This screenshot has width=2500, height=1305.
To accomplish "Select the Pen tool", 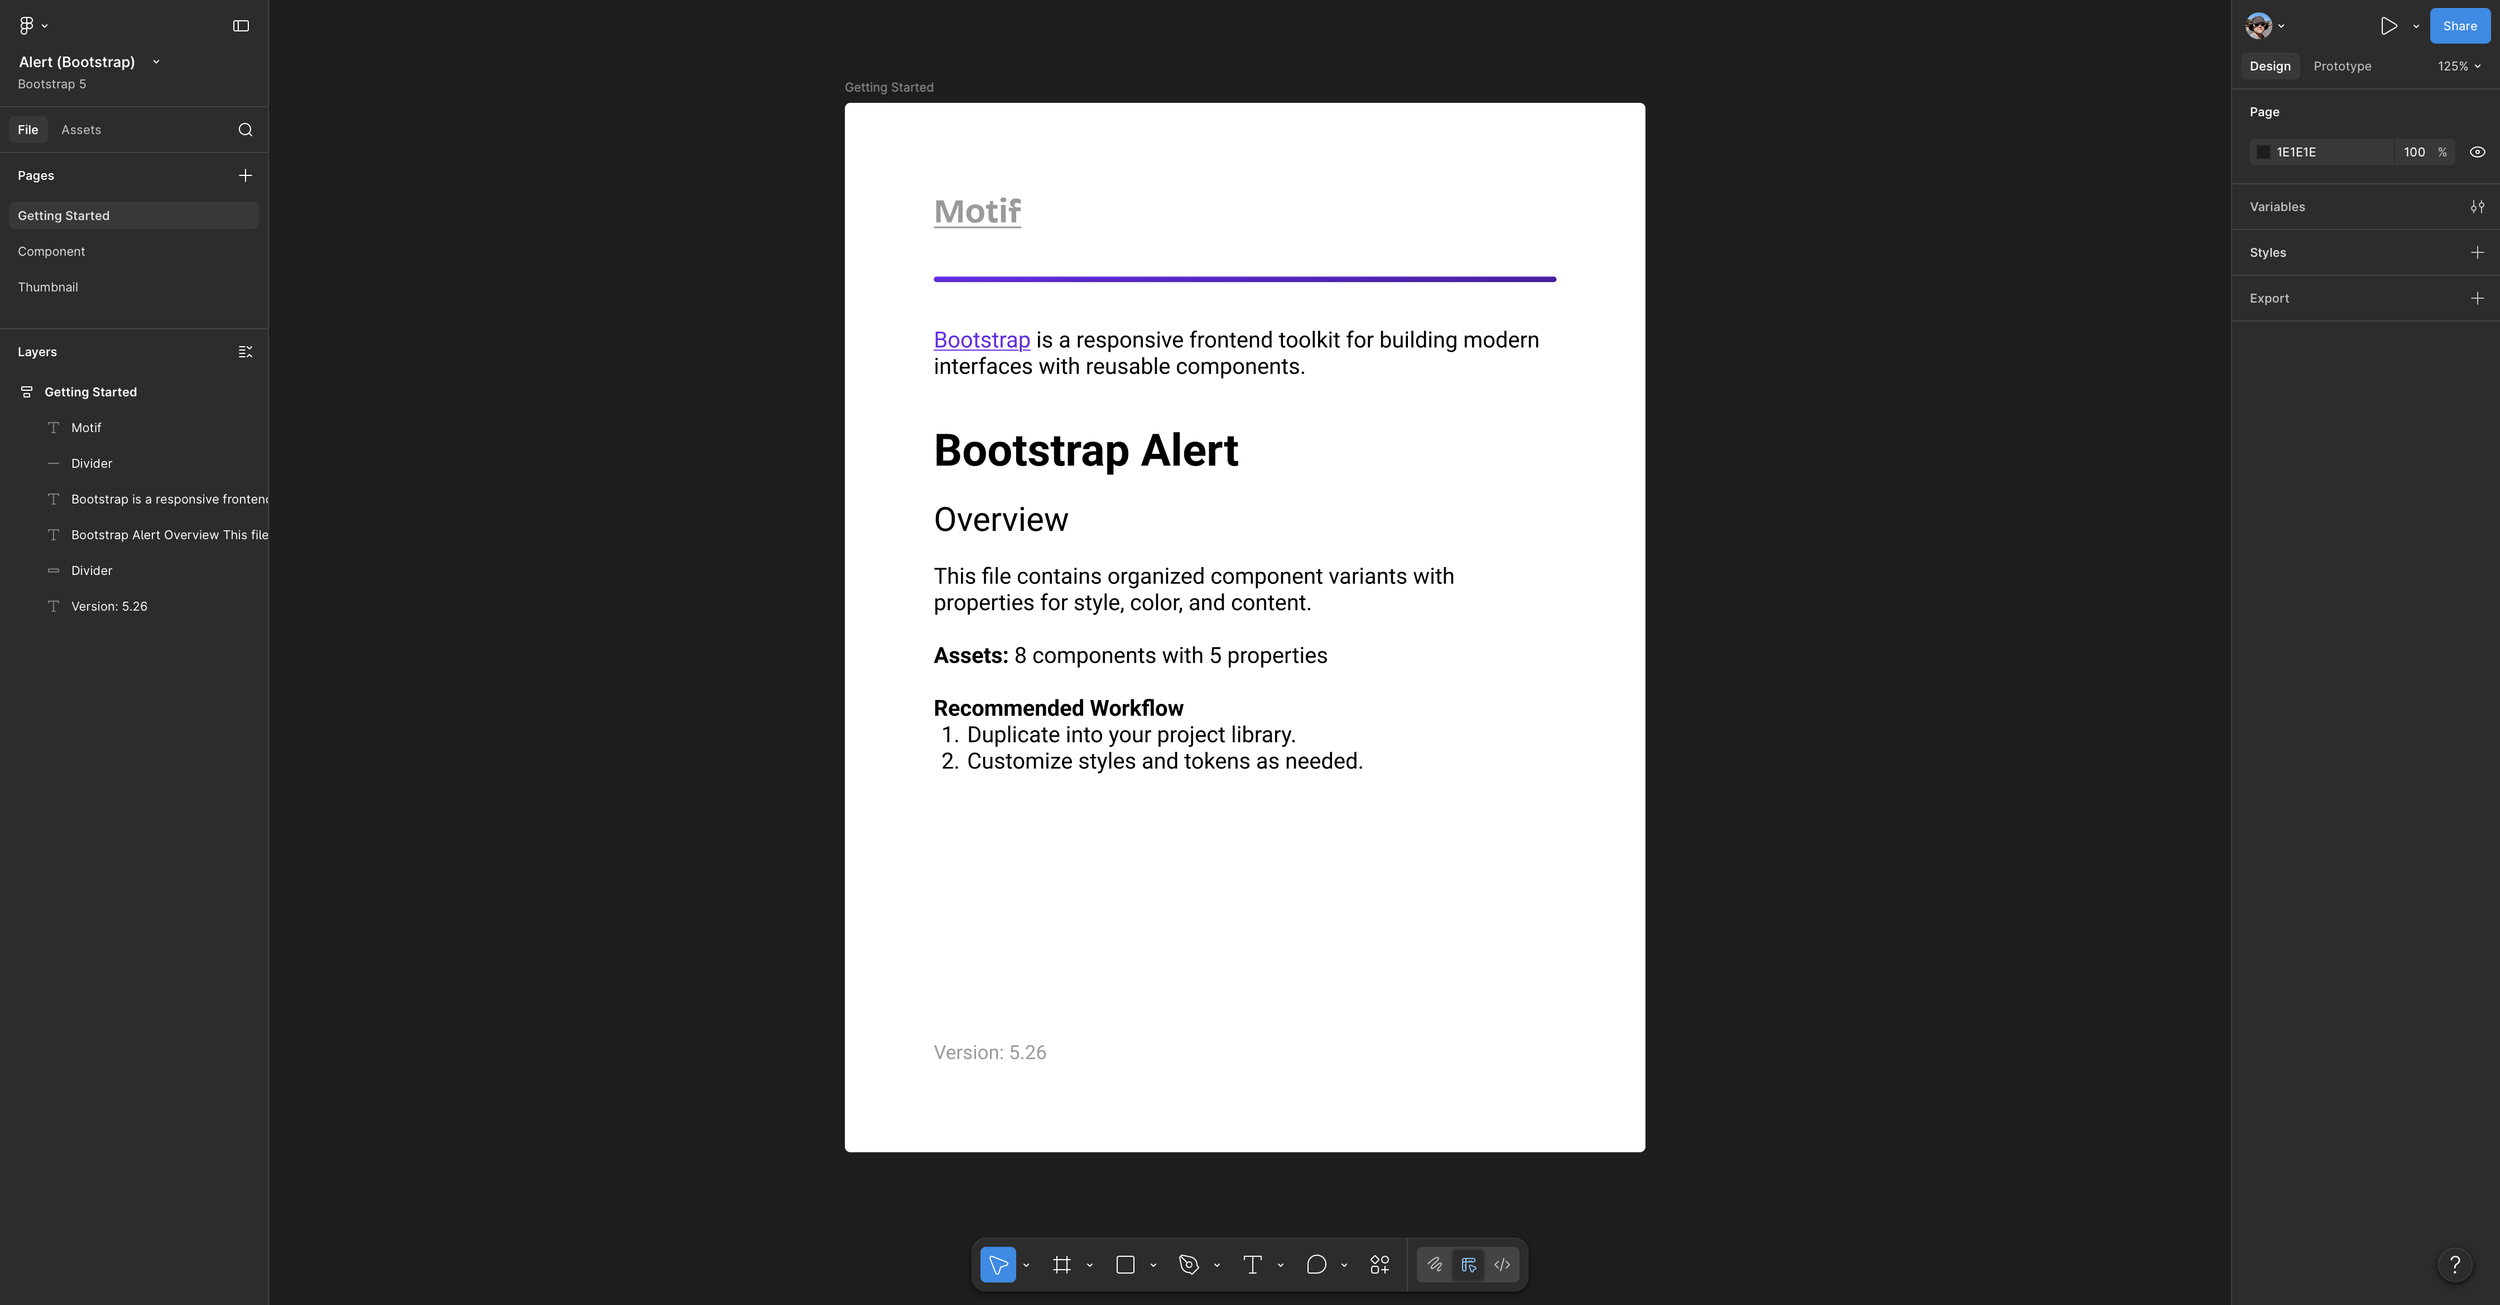I will [1189, 1265].
